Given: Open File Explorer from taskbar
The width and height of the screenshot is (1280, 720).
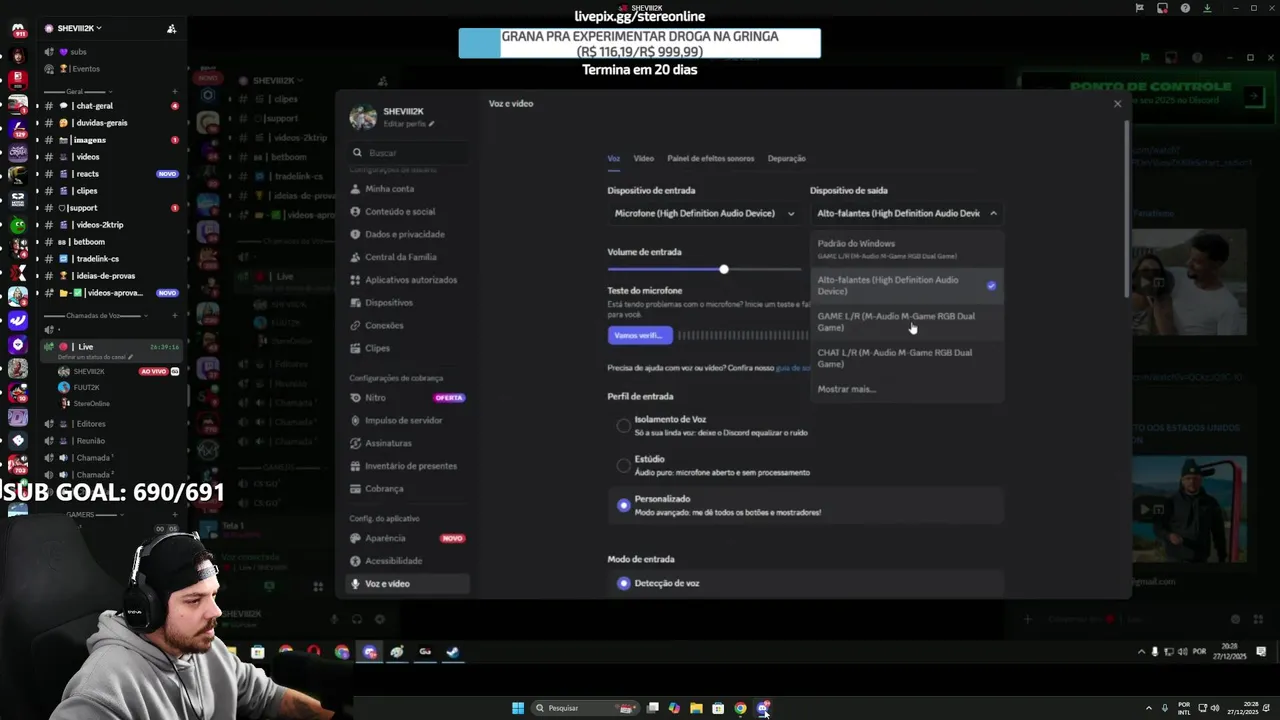Looking at the screenshot, I should point(696,708).
